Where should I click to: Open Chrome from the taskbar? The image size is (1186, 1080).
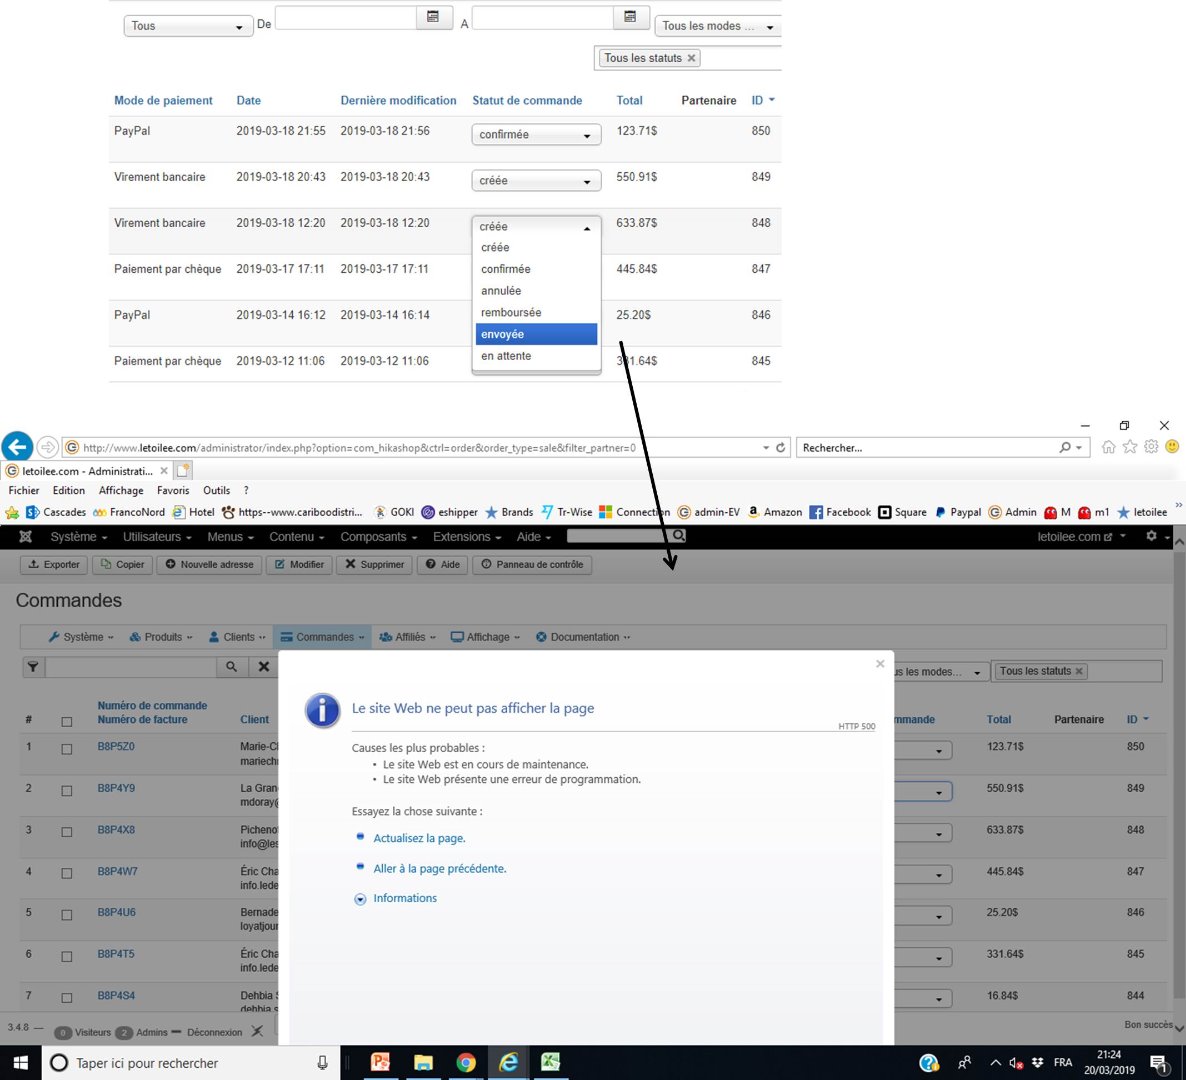pyautogui.click(x=466, y=1063)
